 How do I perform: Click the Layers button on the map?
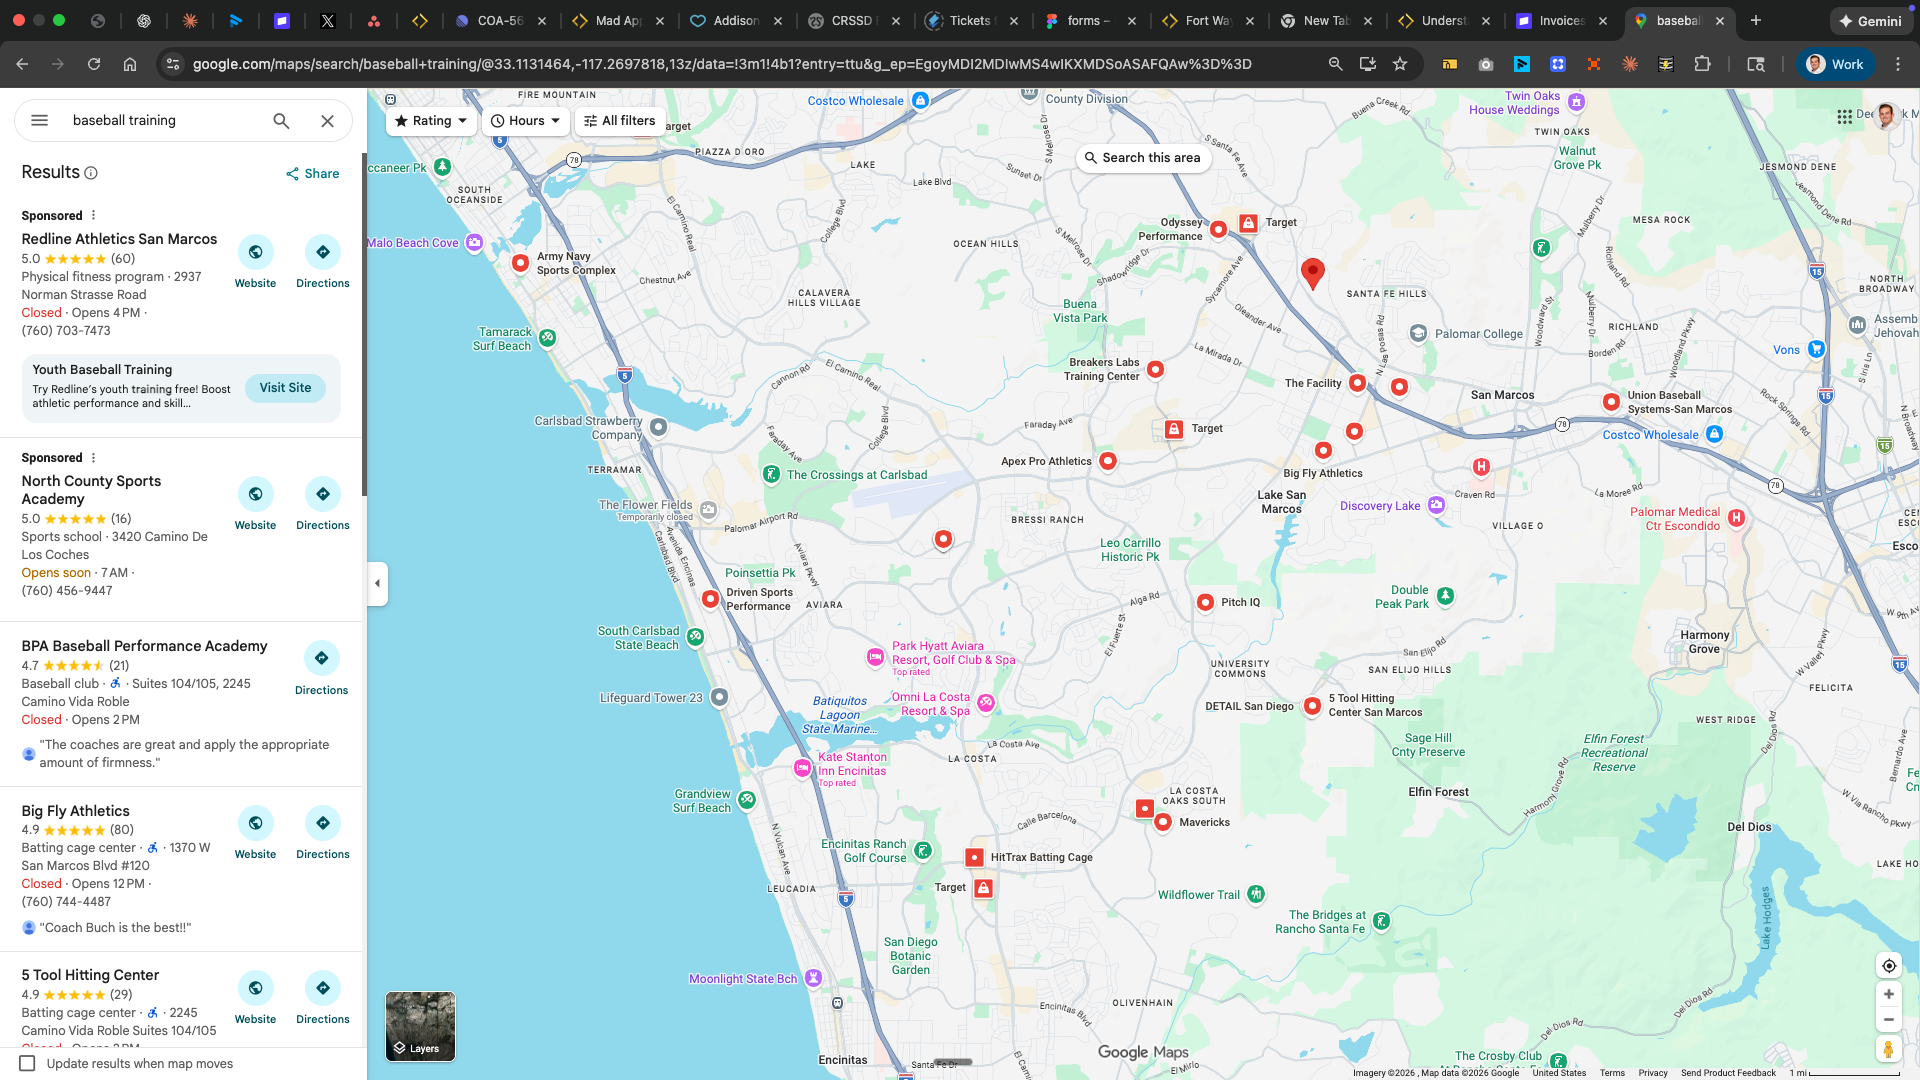tap(419, 1026)
